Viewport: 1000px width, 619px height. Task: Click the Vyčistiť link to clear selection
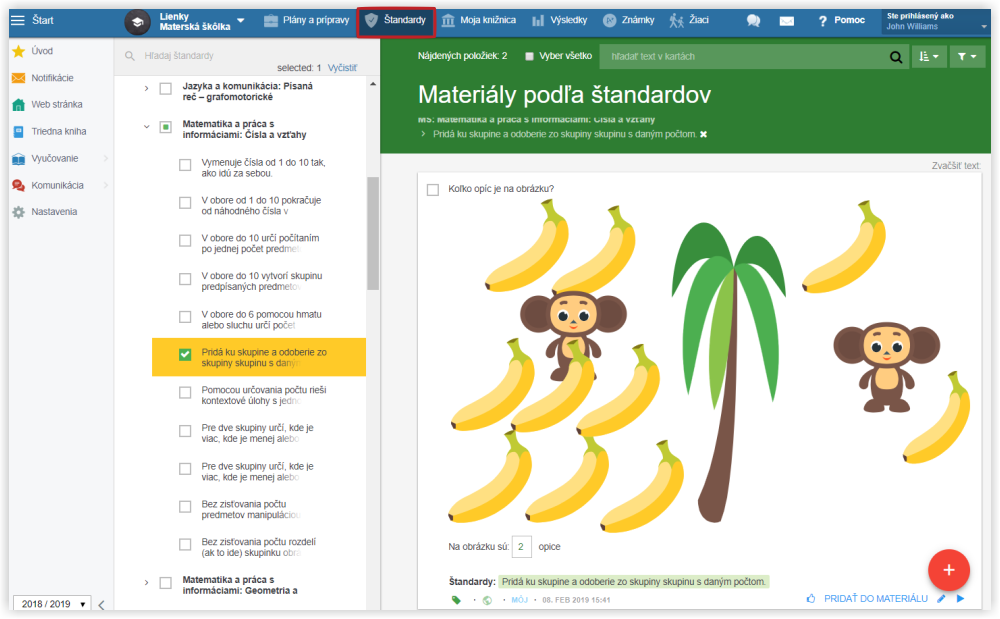pos(342,68)
